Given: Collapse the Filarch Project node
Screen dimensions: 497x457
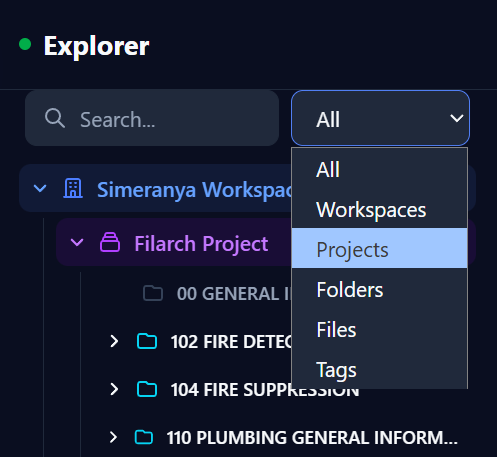Looking at the screenshot, I should pos(77,242).
